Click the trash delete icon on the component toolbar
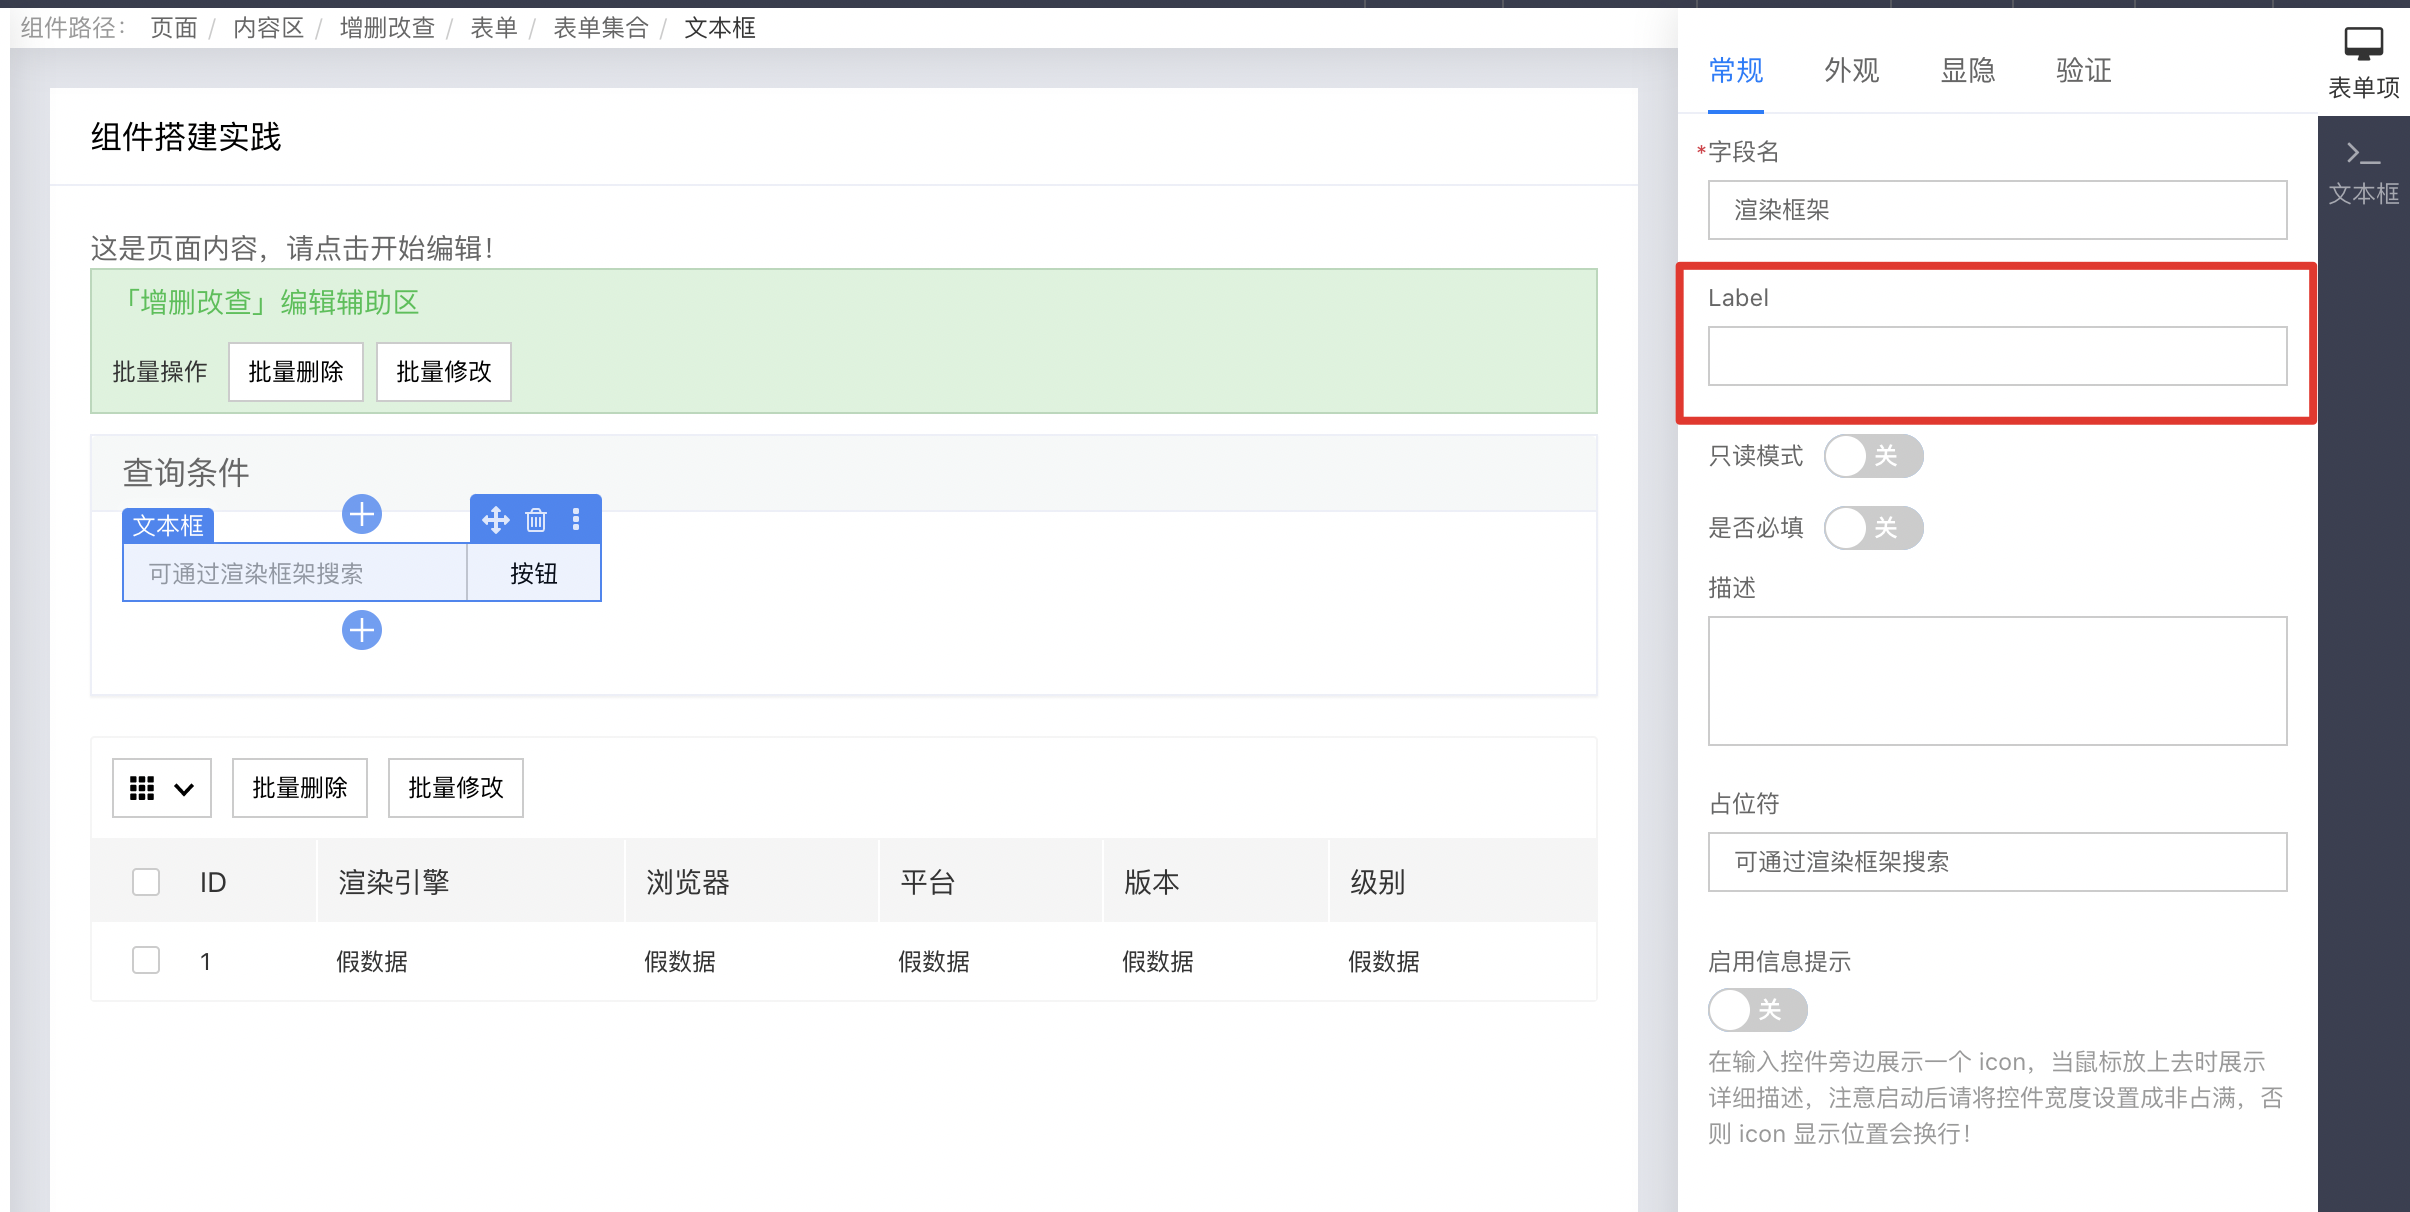Image resolution: width=2410 pixels, height=1212 pixels. [536, 520]
